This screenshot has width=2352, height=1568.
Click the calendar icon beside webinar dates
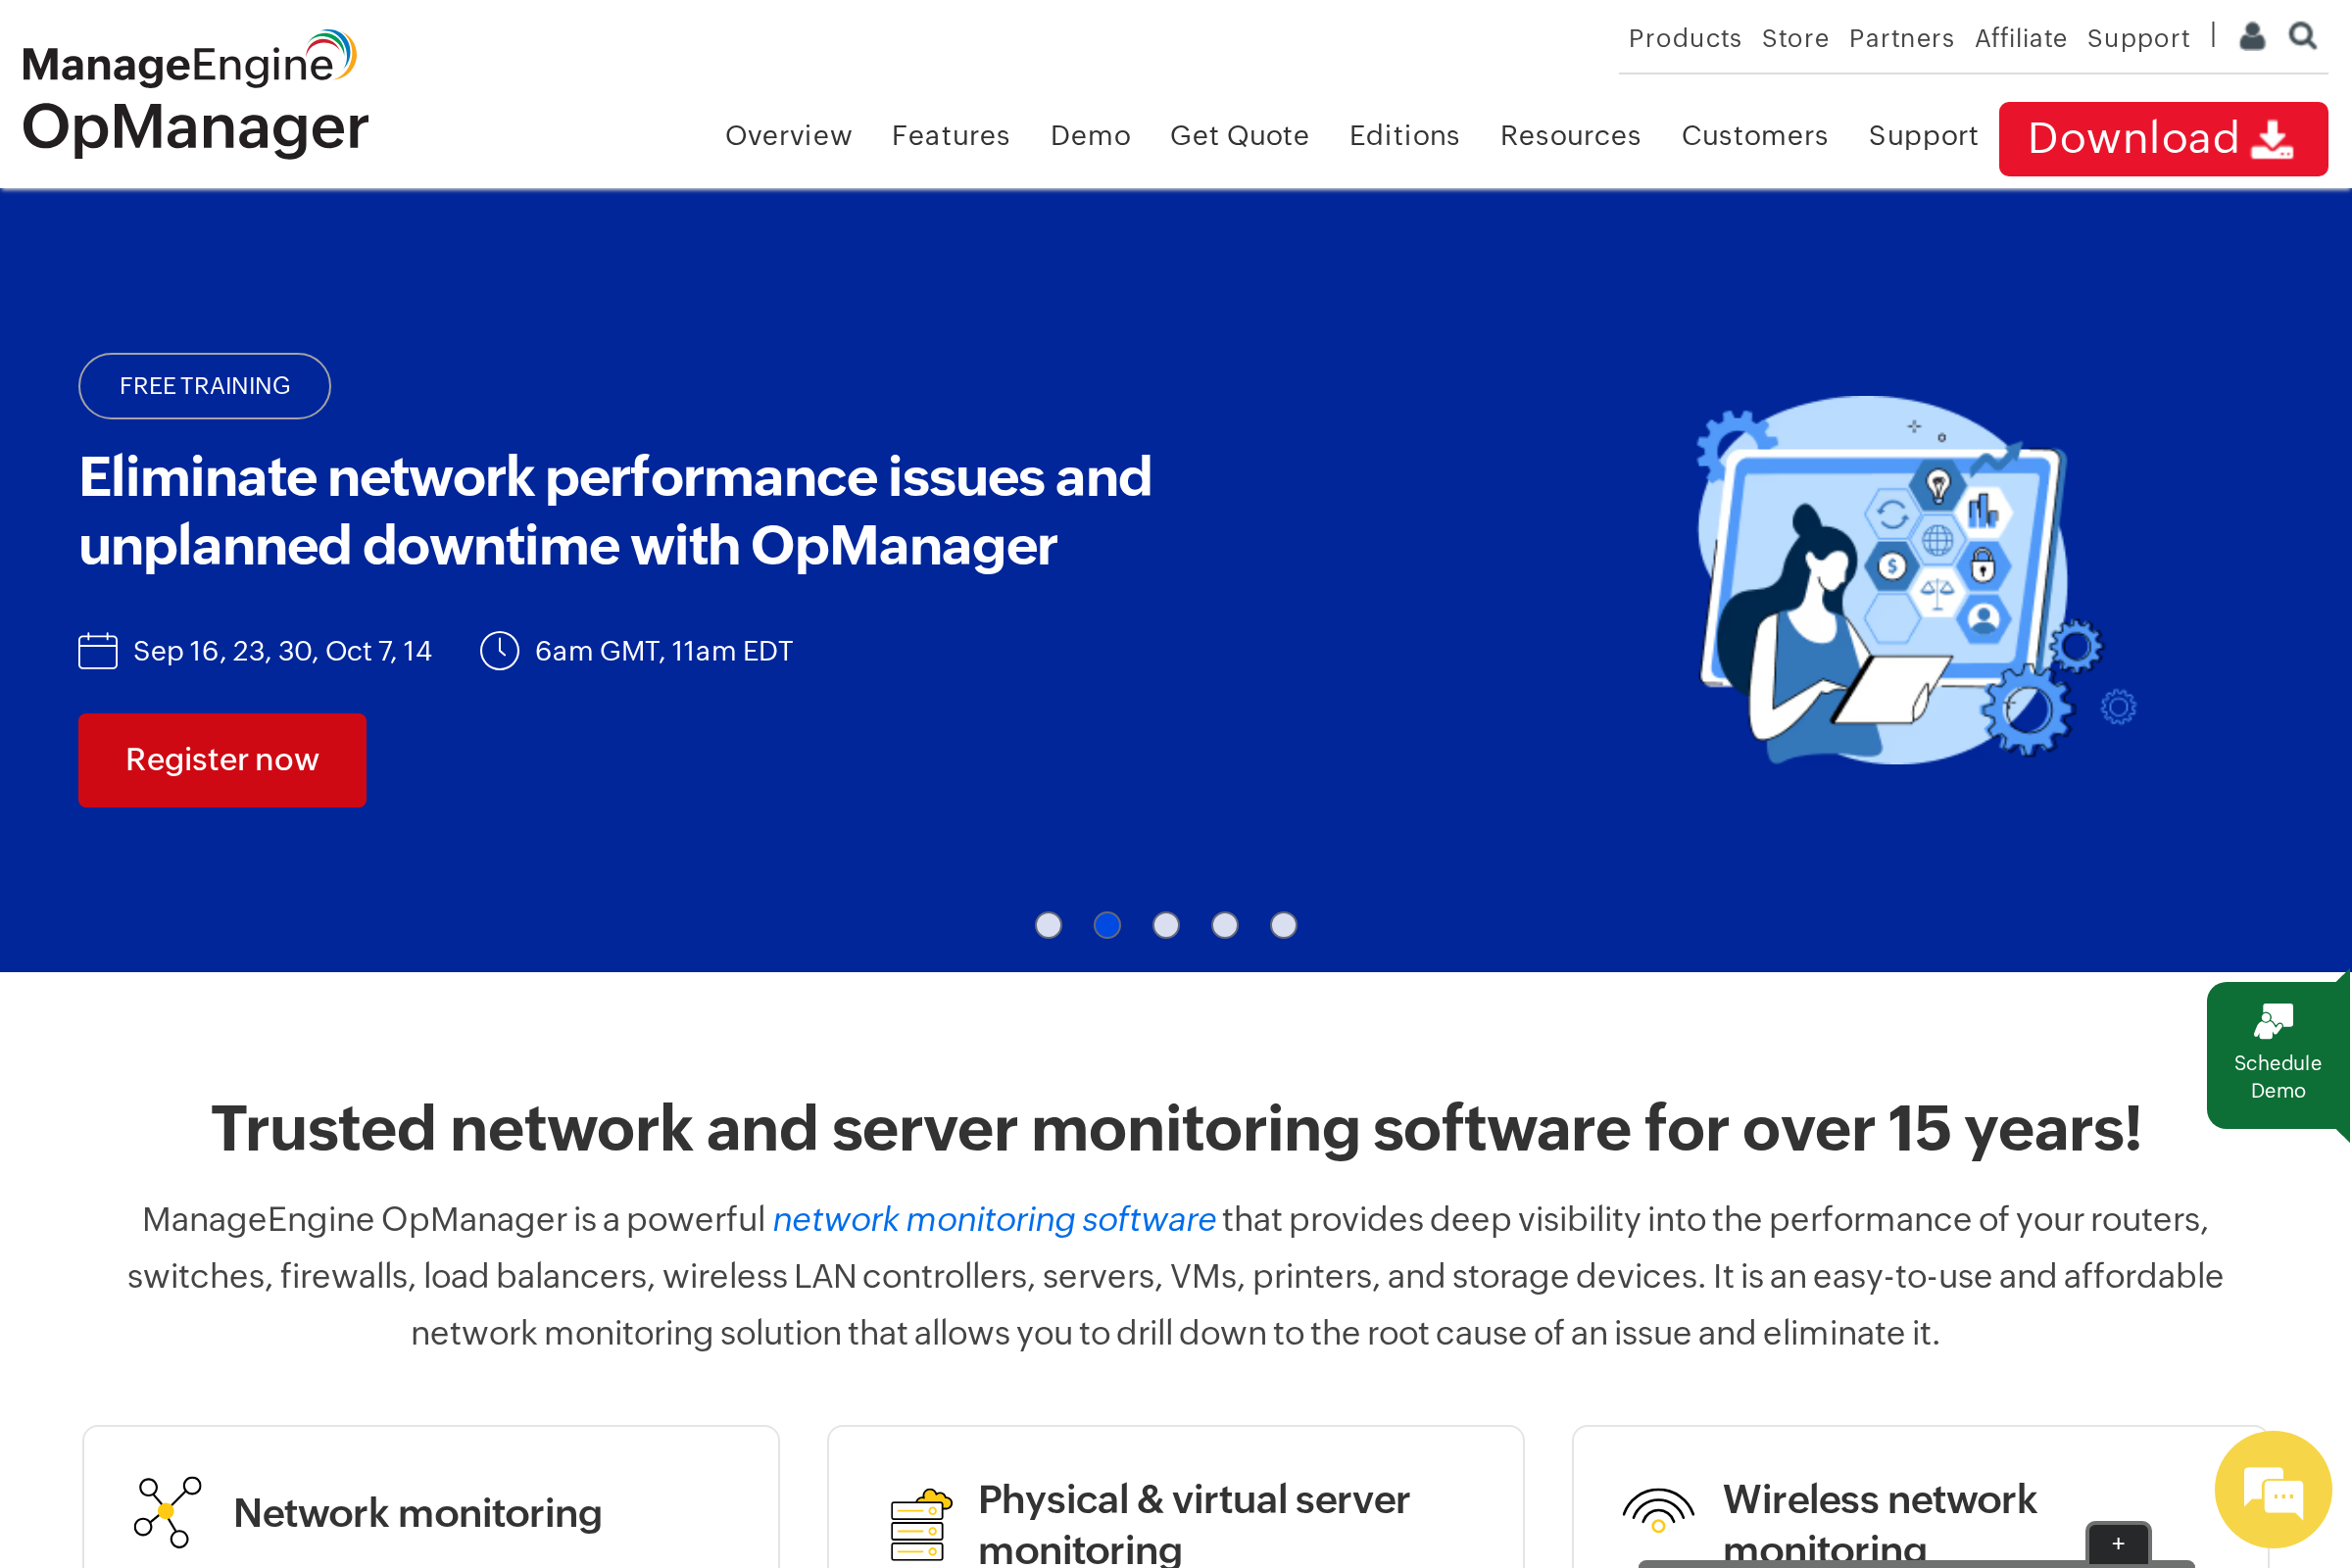coord(97,650)
